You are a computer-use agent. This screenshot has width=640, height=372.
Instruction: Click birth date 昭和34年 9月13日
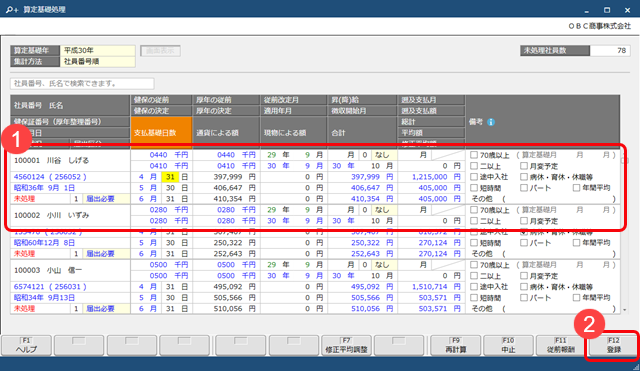tap(44, 298)
